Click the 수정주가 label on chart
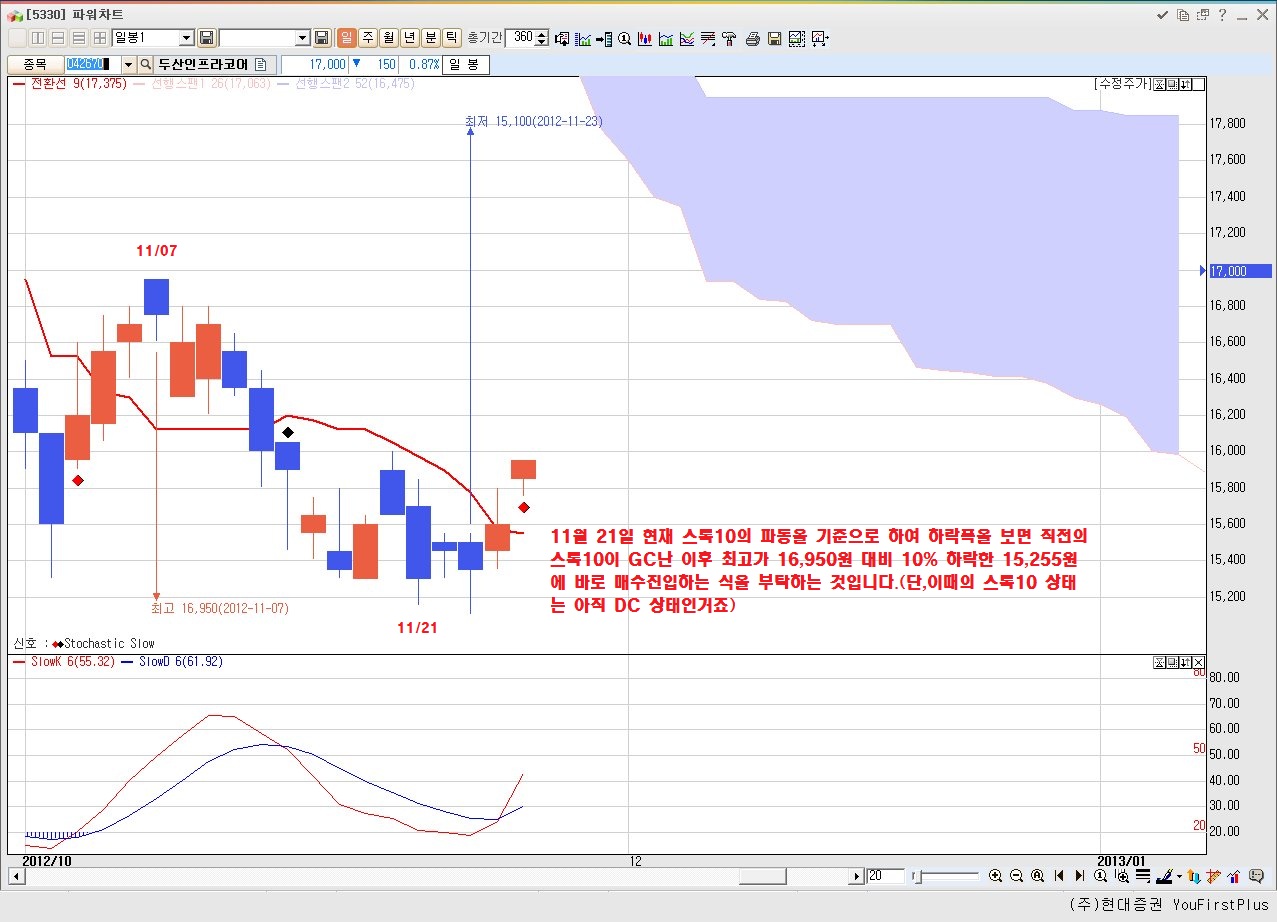The image size is (1277, 922). 1122,84
